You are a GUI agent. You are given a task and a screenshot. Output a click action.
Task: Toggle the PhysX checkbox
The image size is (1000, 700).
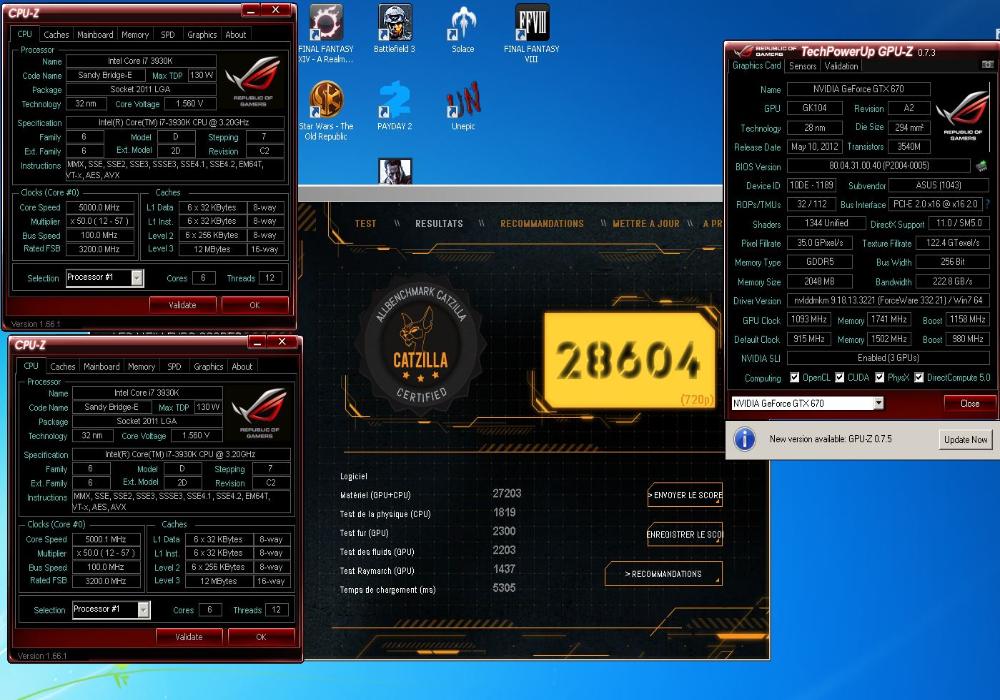tap(879, 377)
